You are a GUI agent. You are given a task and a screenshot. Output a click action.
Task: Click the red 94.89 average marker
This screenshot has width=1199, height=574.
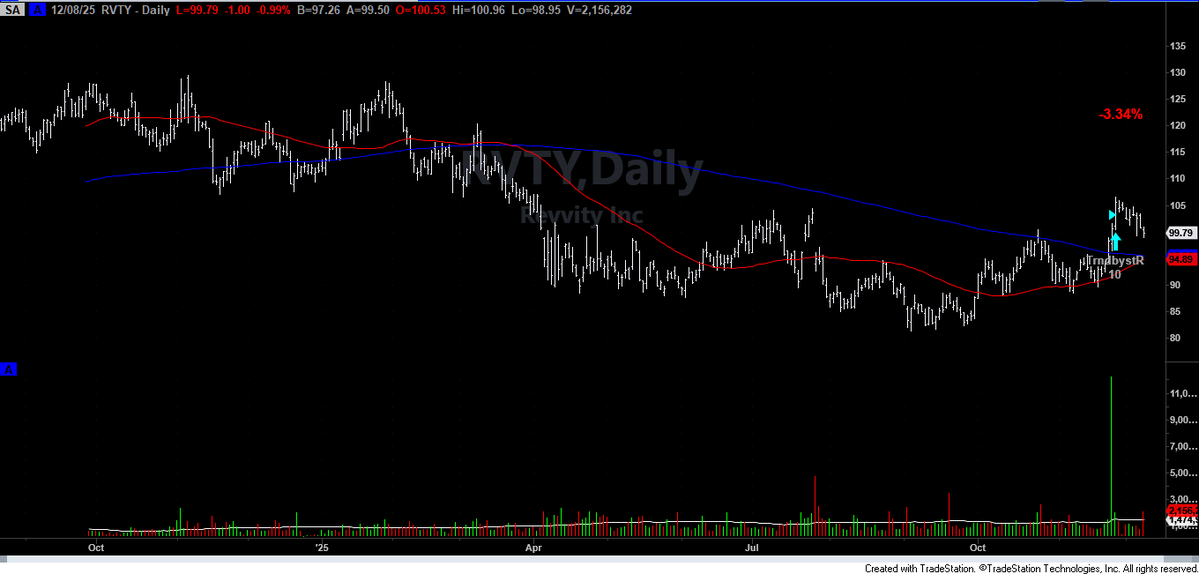(1181, 260)
